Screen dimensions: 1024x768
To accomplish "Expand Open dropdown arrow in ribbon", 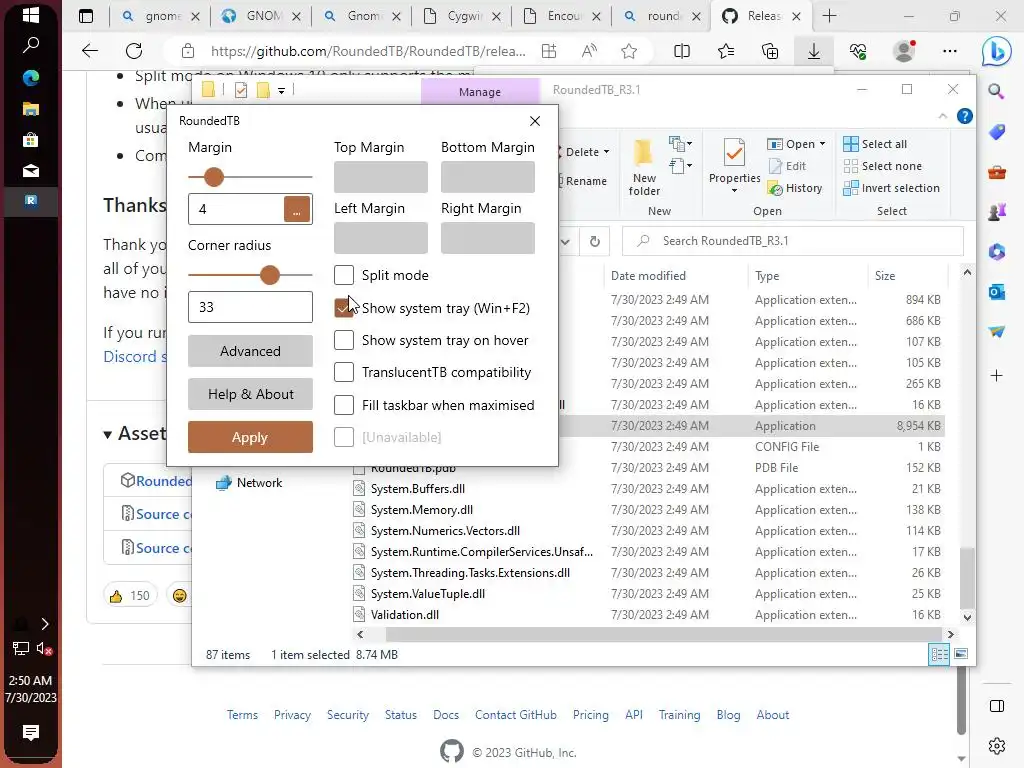I will 822,144.
